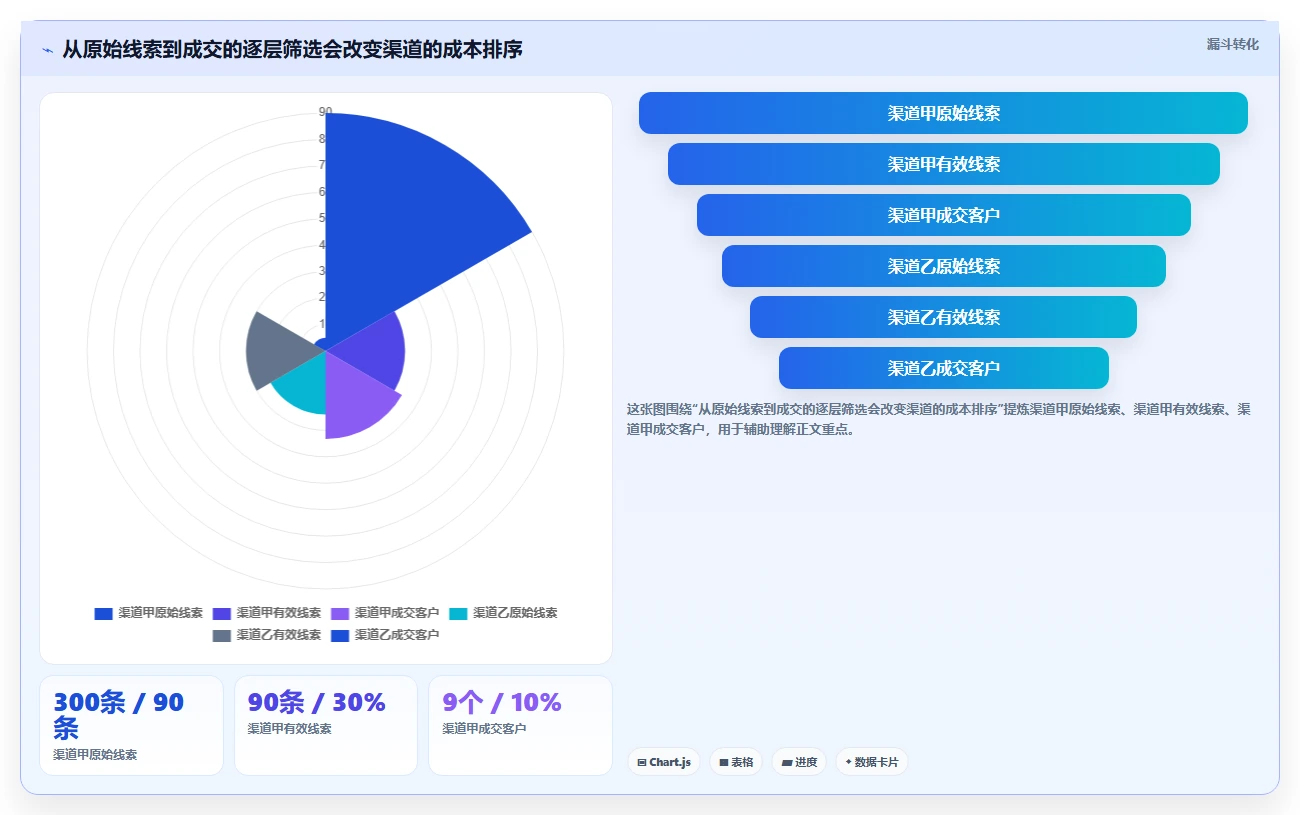Viewport: 1300px width, 815px height.
Task: Click the star icon in 数据卡片 chip
Action: (x=849, y=762)
